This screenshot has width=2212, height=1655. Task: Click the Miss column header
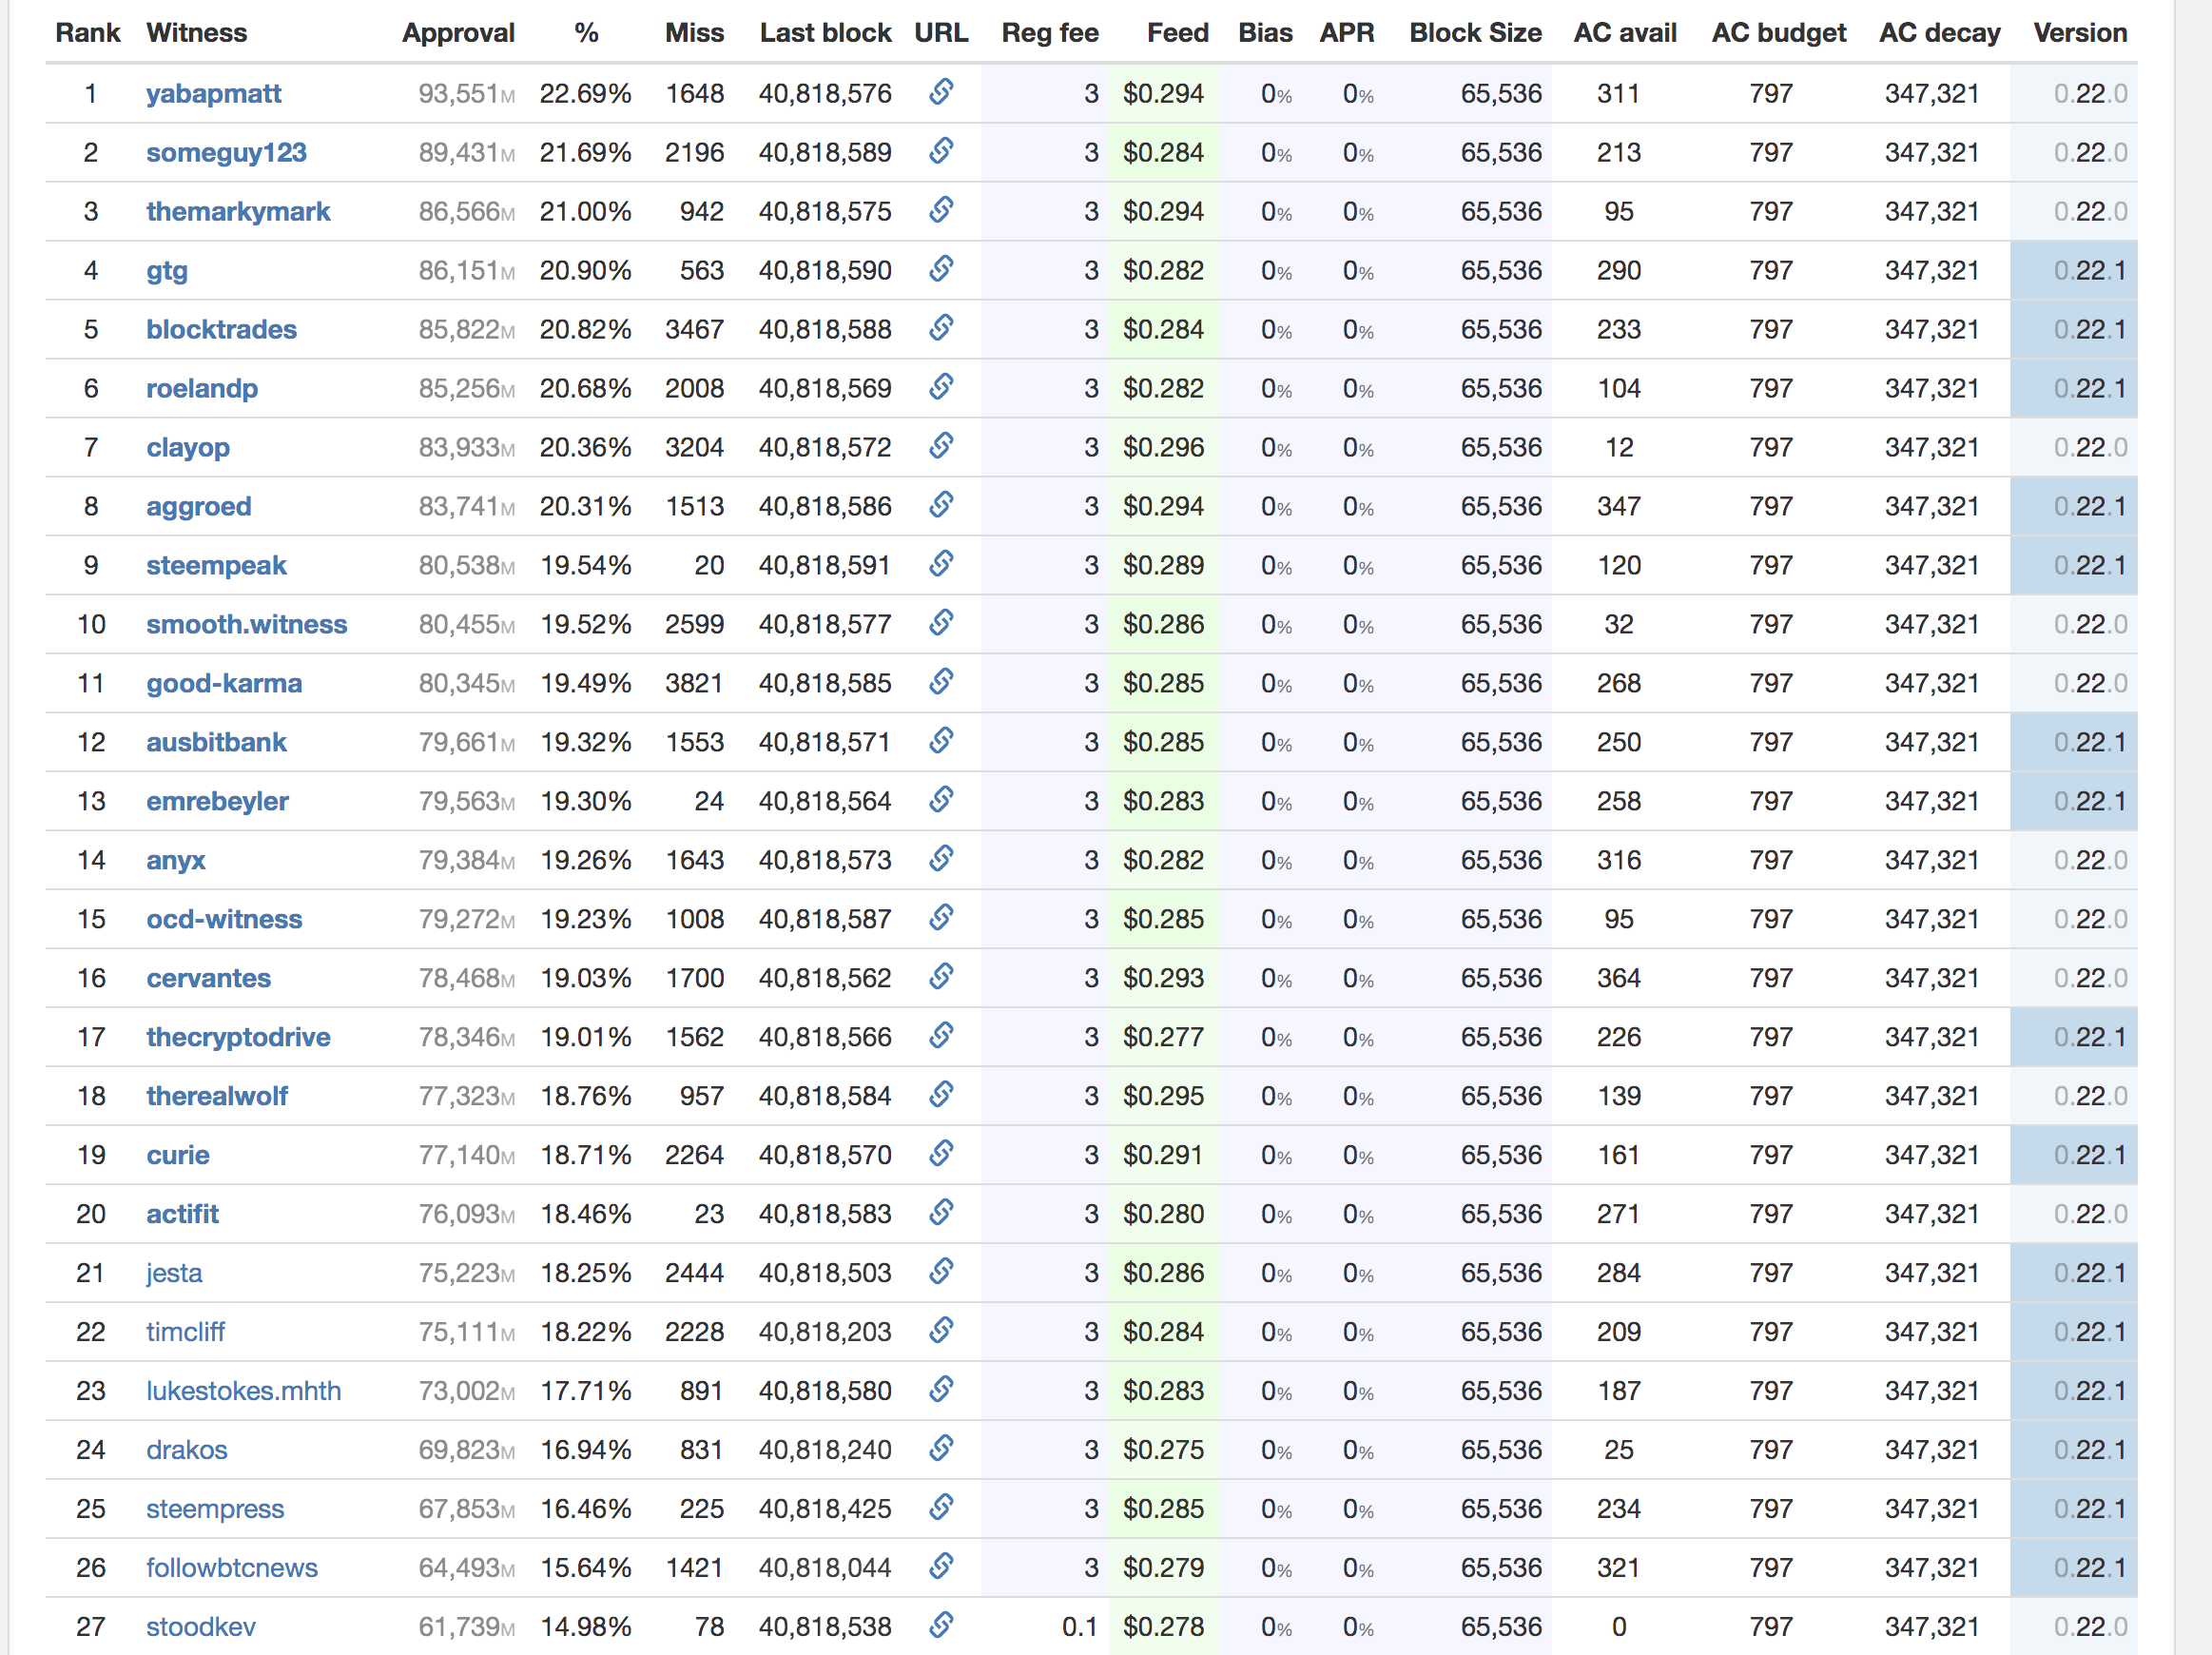(x=694, y=33)
